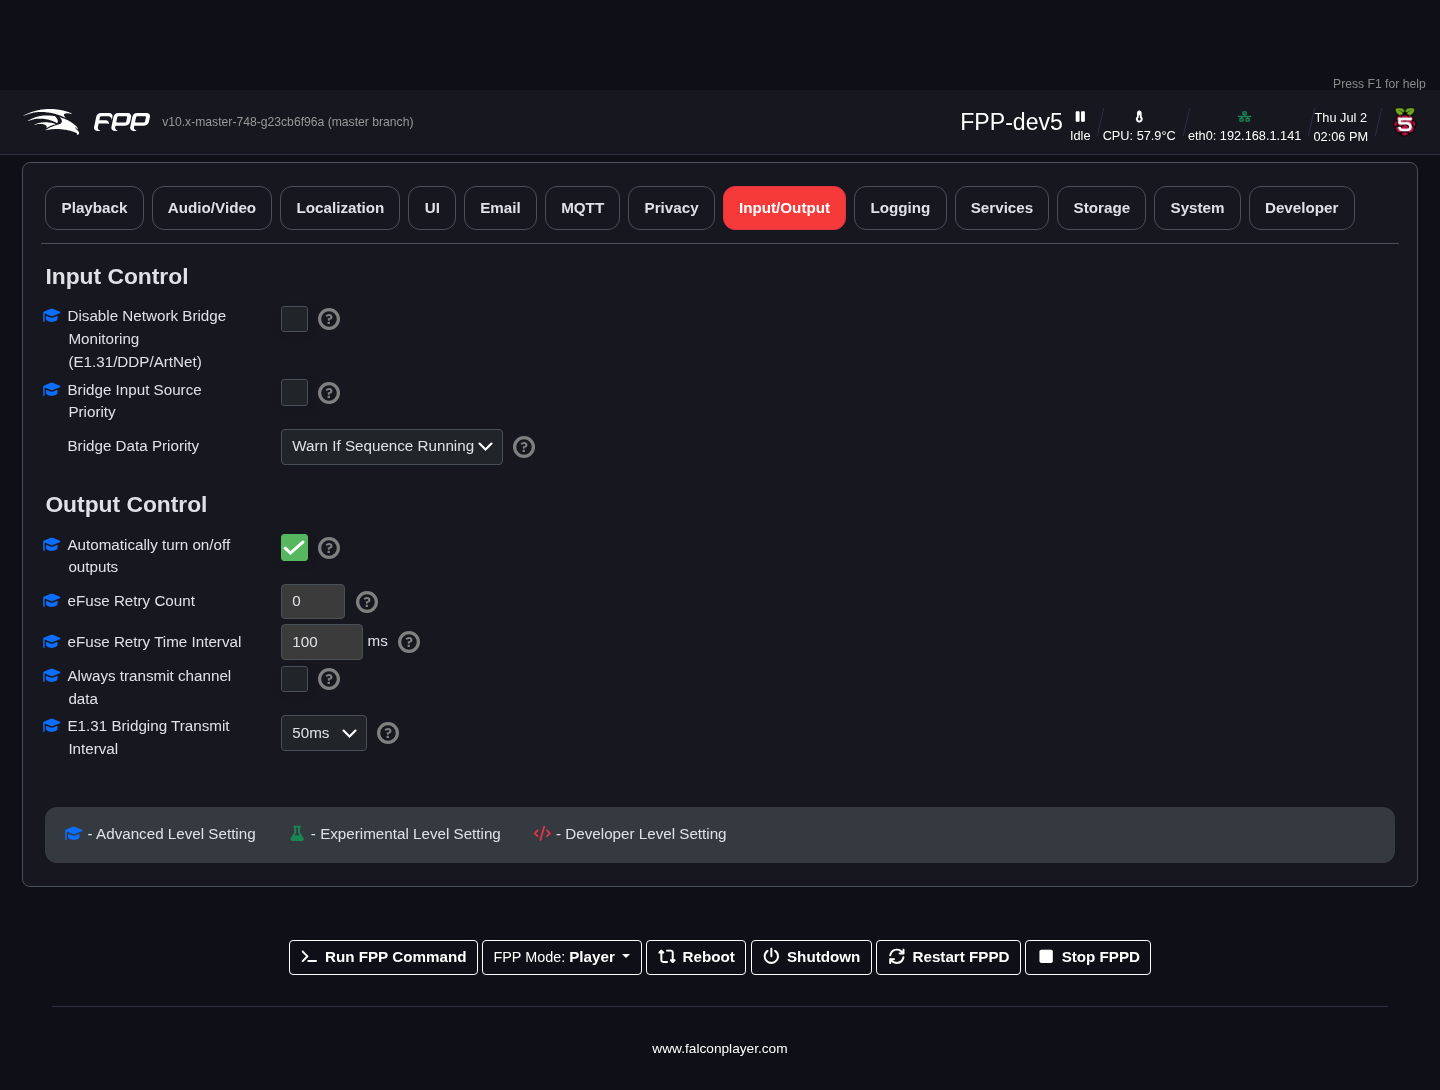1440x1090 pixels.
Task: Click the eth0 network status icon
Action: pos(1244,117)
